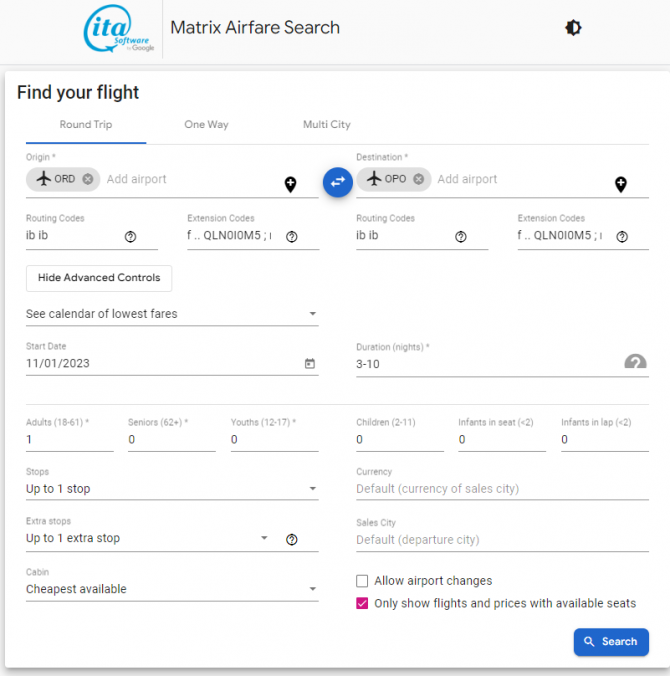Screen dimensions: 670x676
Task: Open nearby airports map pin for Origin
Action: pyautogui.click(x=291, y=184)
